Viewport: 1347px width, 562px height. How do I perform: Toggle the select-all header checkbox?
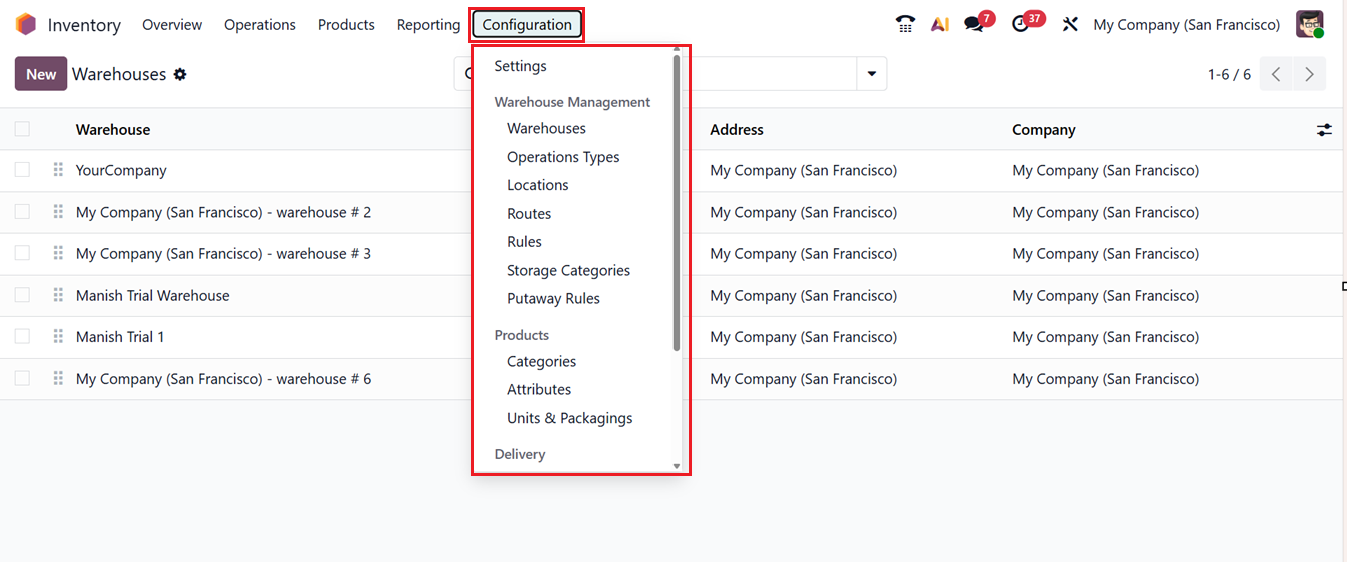tap(22, 129)
